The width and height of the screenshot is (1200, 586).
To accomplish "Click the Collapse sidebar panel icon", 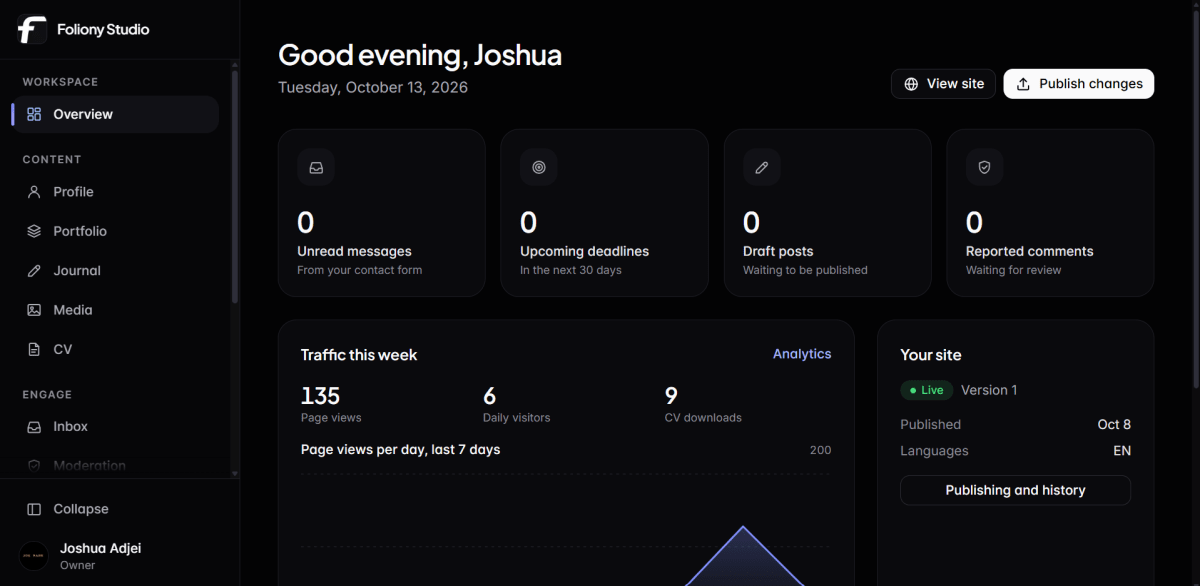I will (x=34, y=509).
